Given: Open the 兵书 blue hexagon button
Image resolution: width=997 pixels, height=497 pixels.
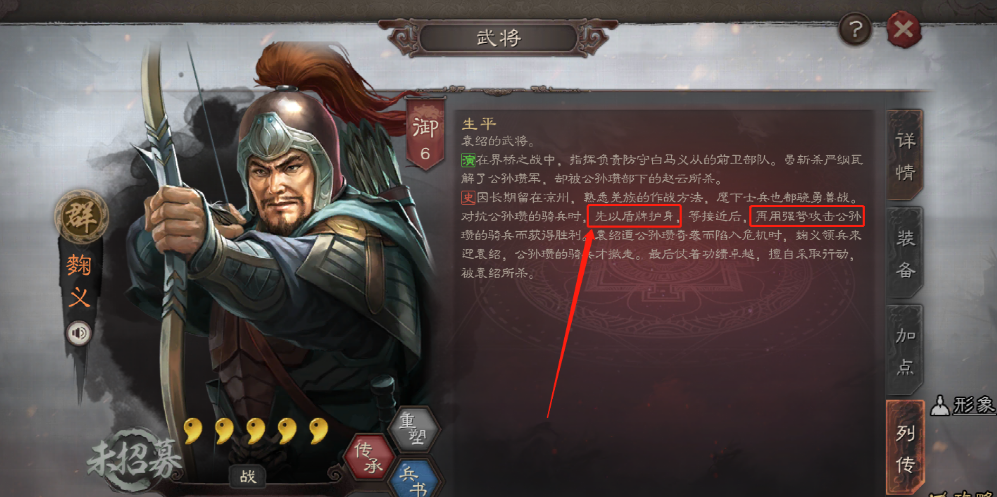Looking at the screenshot, I should point(414,478).
